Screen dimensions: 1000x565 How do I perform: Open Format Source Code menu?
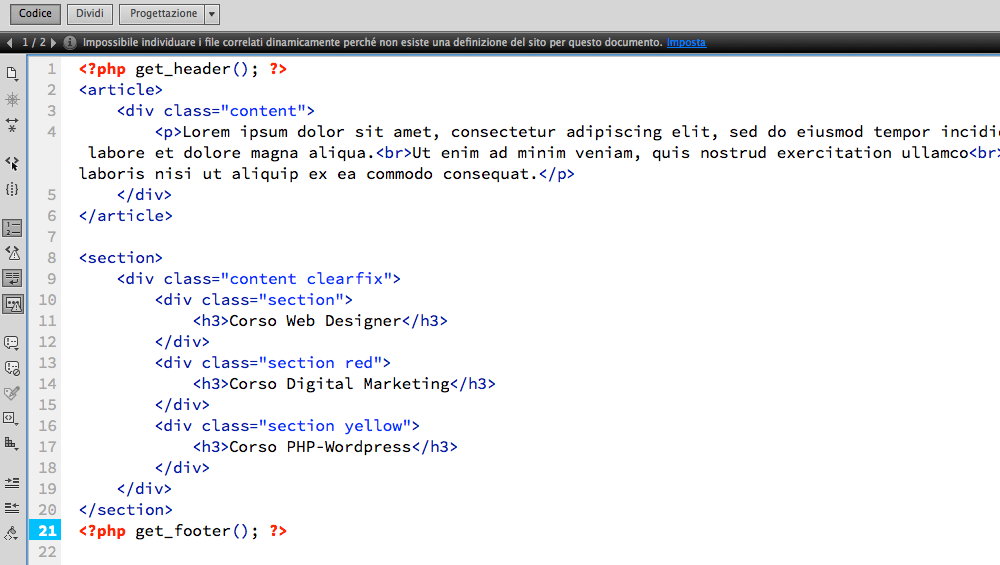click(12, 533)
